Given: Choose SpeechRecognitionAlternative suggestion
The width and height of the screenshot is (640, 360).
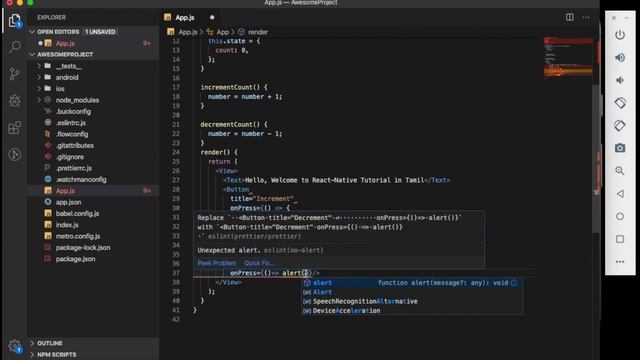Looking at the screenshot, I should (x=412, y=301).
